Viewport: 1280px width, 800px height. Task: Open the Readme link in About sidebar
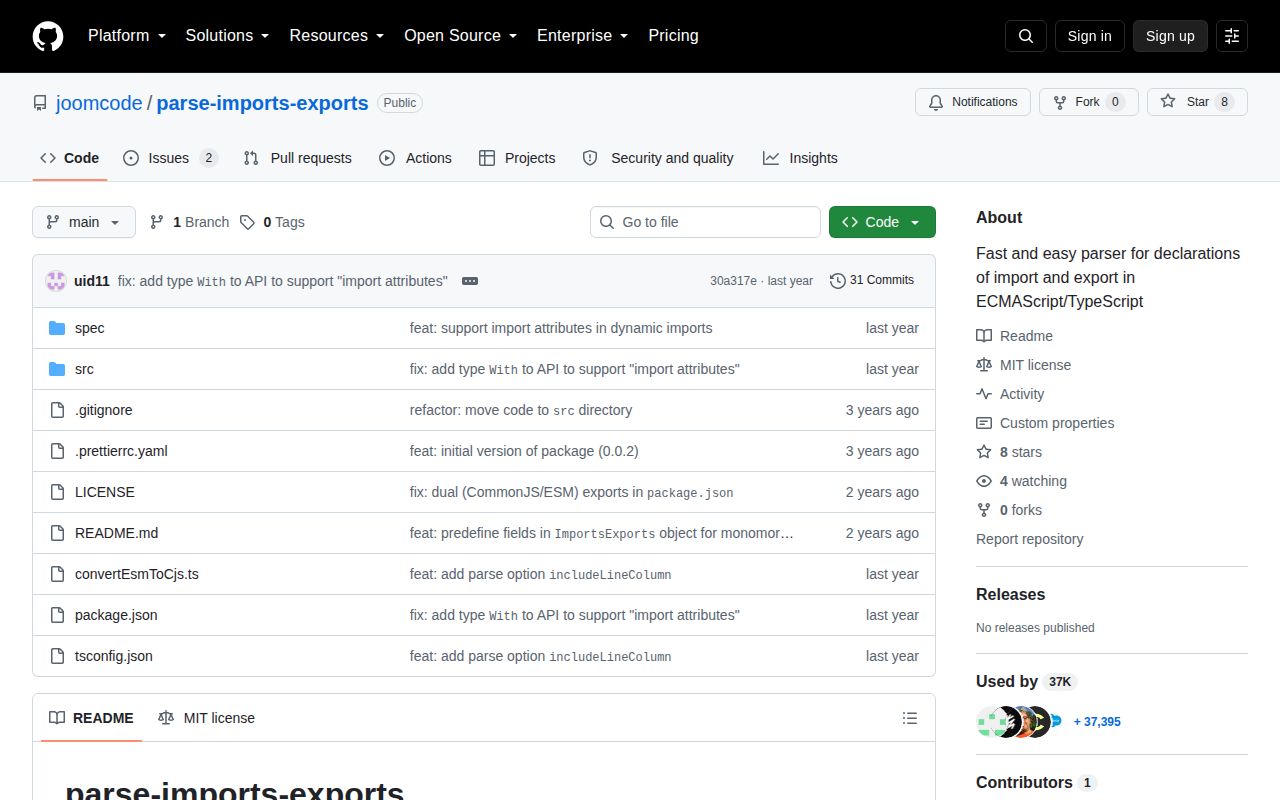[1015, 336]
